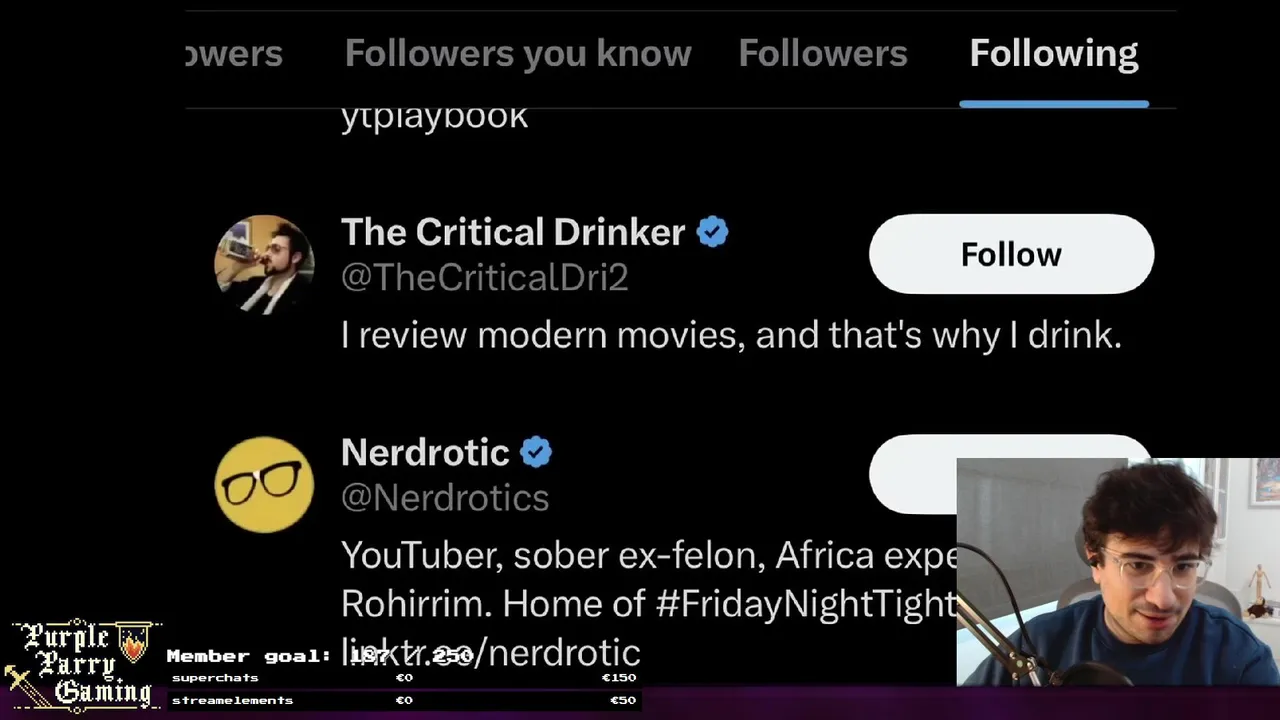Click The Critical Drinker's verified badge
Viewport: 1280px width, 720px height.
click(712, 232)
